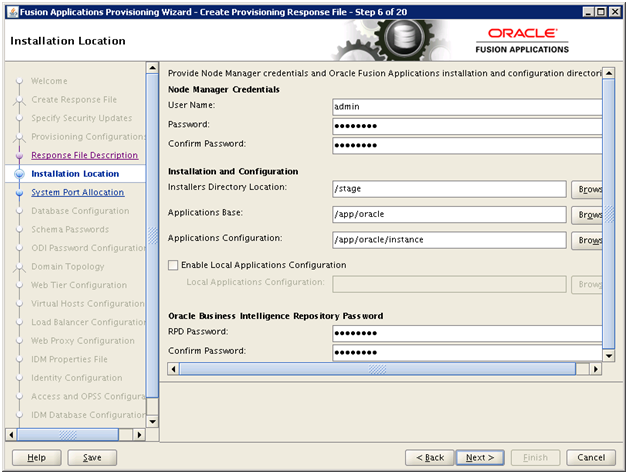Screen dimensions: 628x474
Task: Focus the Node Manager User Name field
Action: point(467,107)
